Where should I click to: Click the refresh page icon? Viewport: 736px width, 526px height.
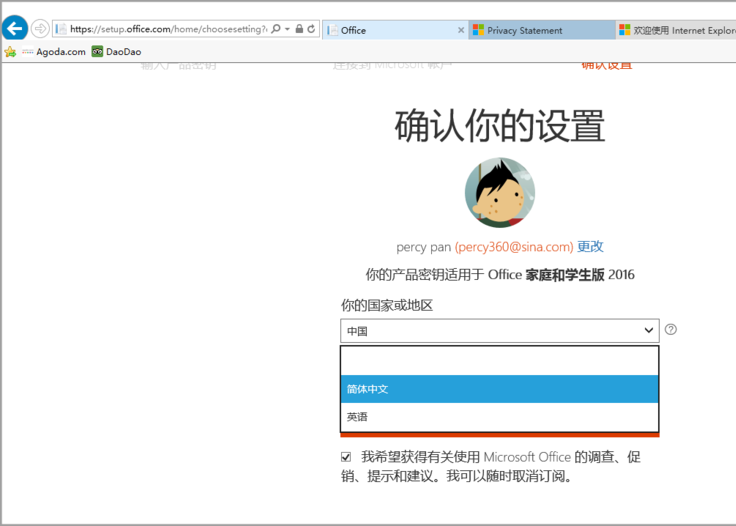(x=311, y=29)
